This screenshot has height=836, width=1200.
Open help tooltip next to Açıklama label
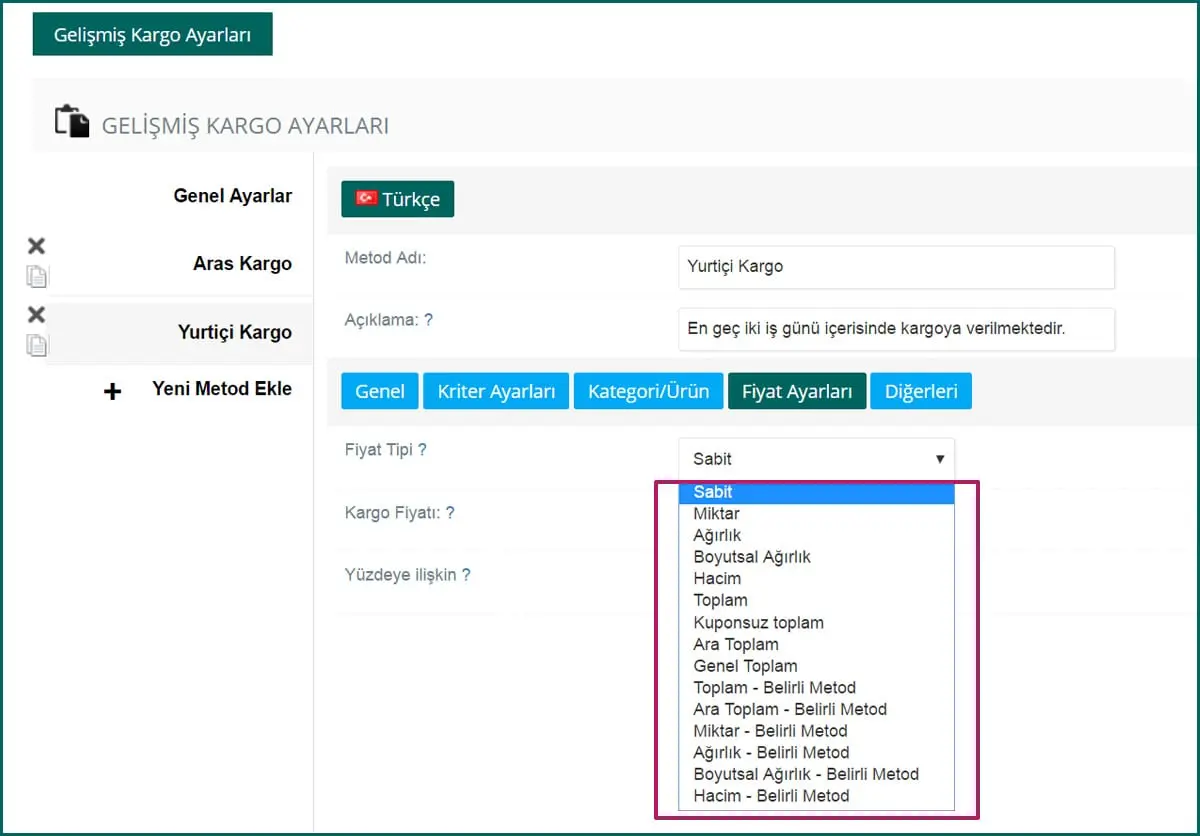[x=428, y=320]
